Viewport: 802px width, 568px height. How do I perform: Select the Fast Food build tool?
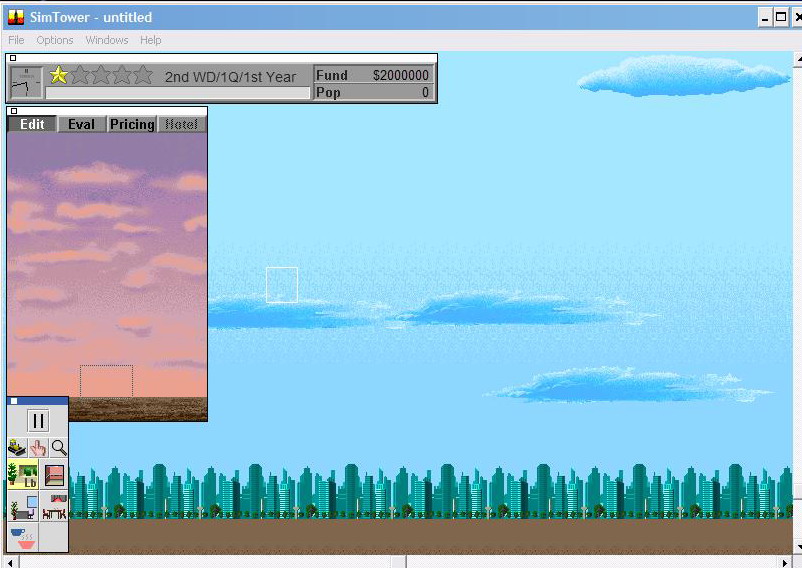[23, 537]
